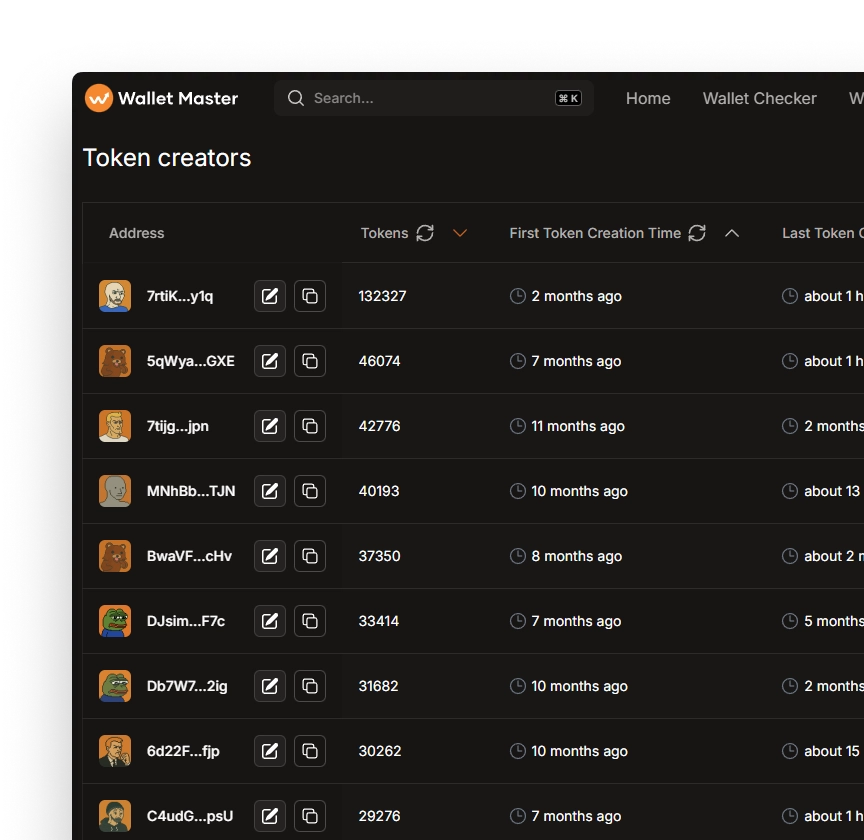
Task: Copy the MNhBb...TJN wallet address
Action: tap(310, 491)
